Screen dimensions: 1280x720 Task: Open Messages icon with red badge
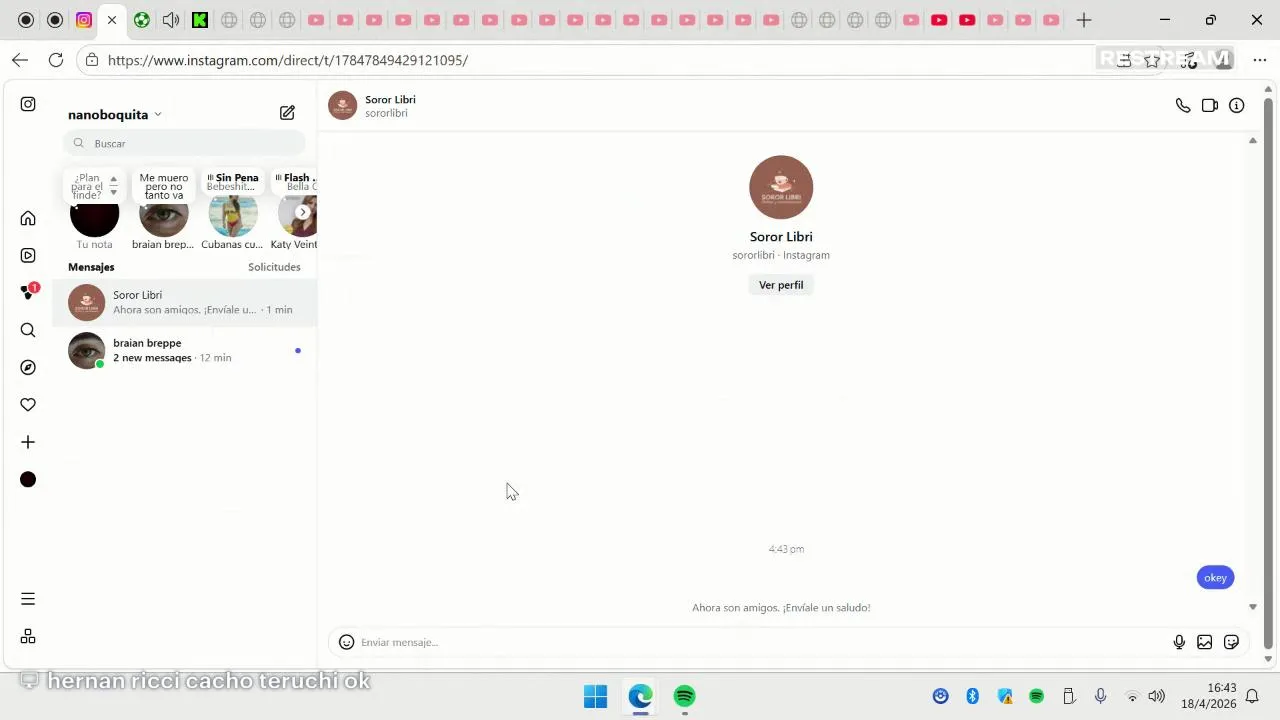coord(28,292)
